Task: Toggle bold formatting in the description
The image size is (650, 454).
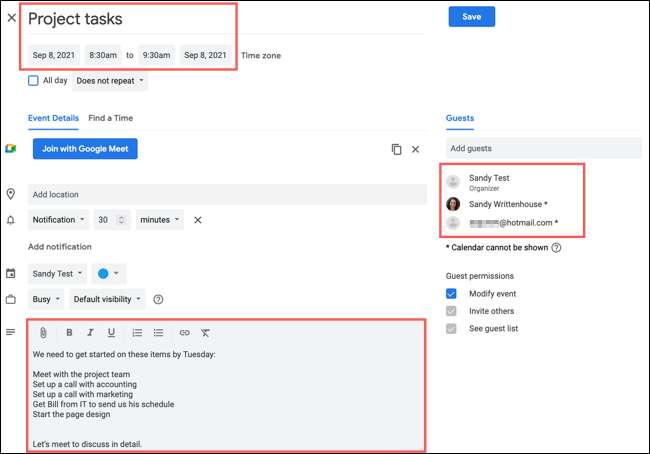Action: [x=69, y=333]
